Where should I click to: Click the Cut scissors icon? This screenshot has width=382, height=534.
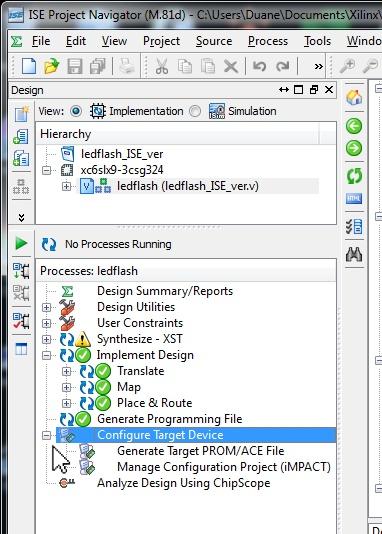(x=162, y=66)
